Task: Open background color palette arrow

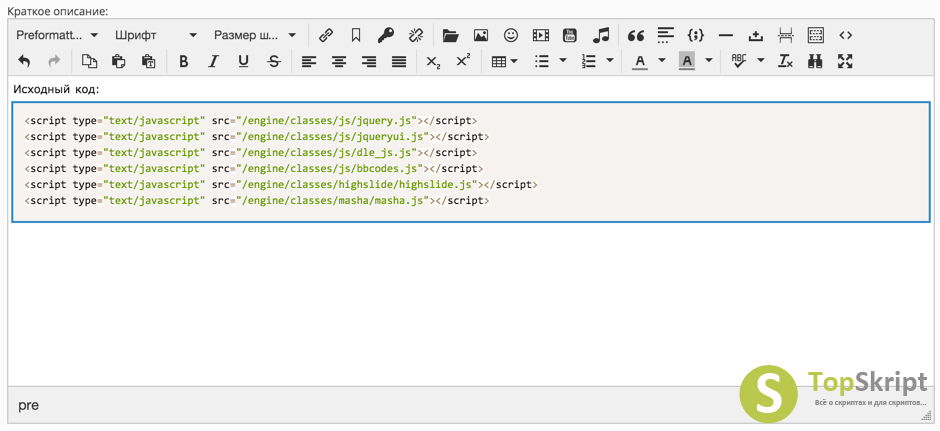Action: coord(709,61)
